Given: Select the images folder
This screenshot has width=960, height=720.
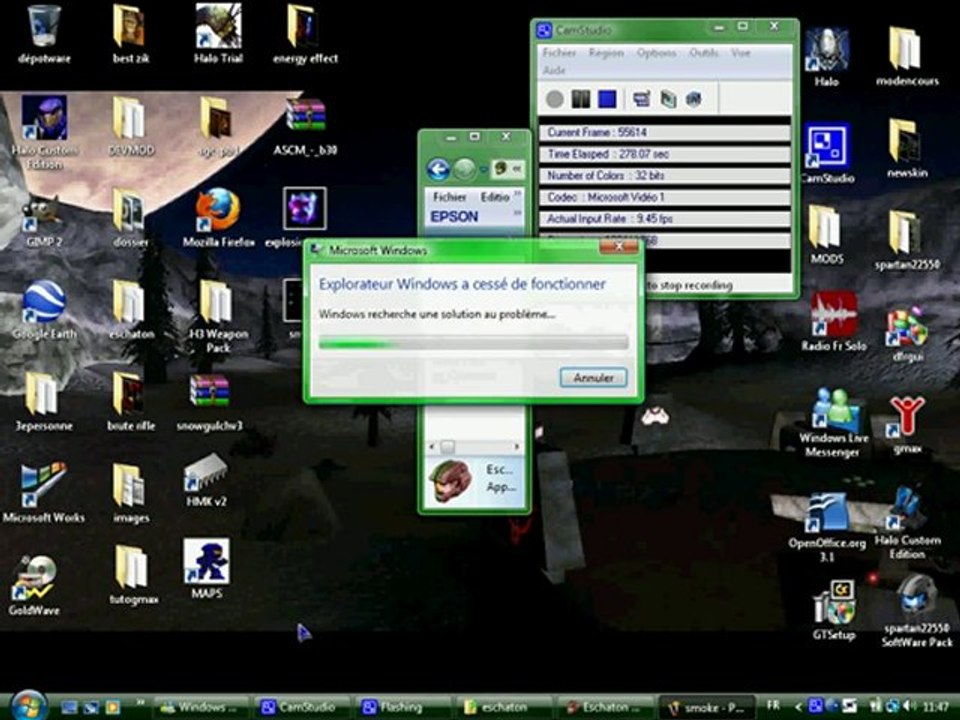Looking at the screenshot, I should tap(130, 493).
